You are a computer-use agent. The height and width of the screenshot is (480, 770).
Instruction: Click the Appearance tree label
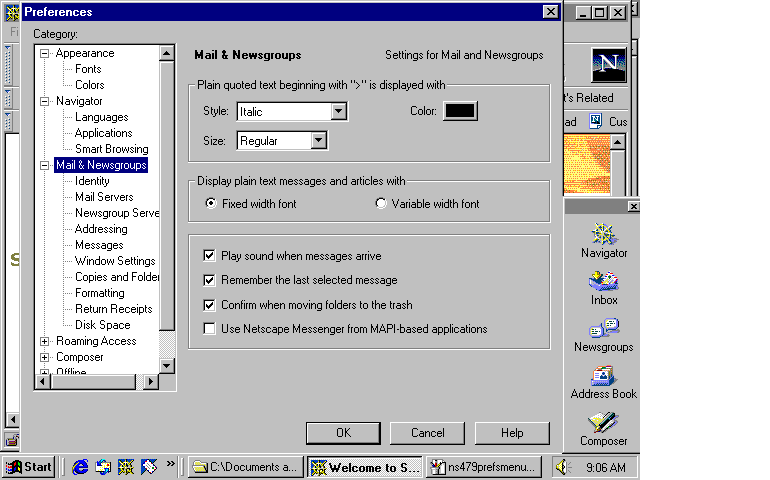(85, 53)
